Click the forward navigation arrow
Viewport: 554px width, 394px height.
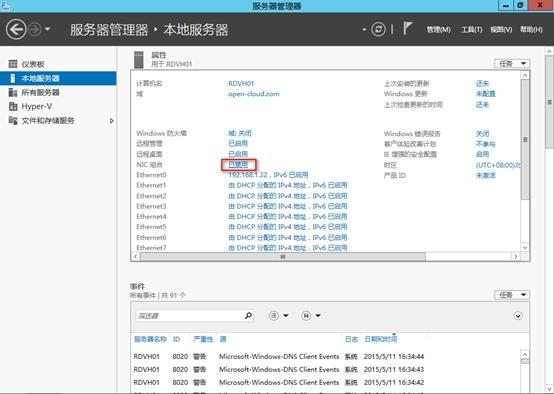tap(35, 29)
